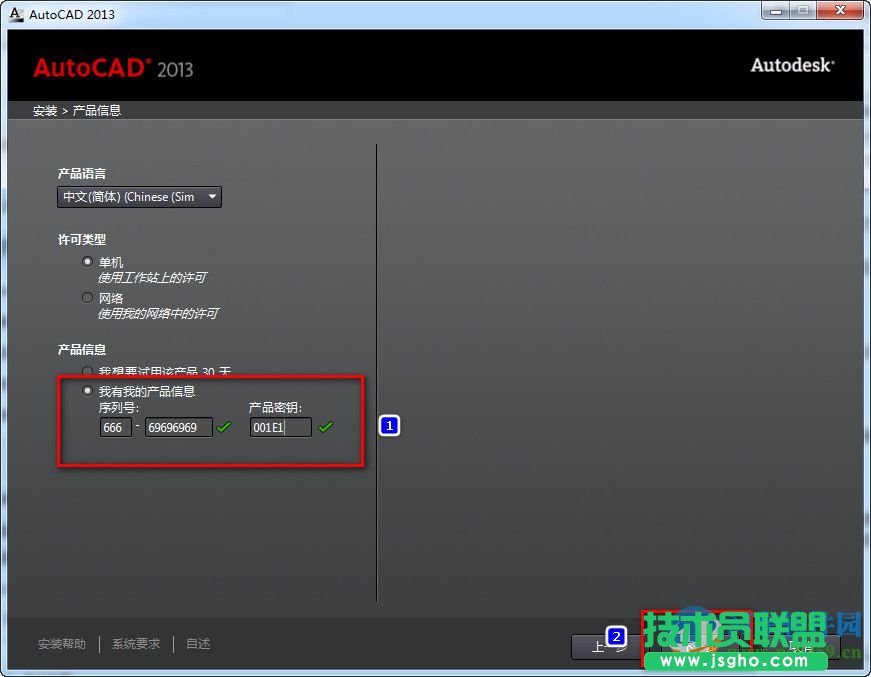Click the product key field containing 001E1

(278, 426)
